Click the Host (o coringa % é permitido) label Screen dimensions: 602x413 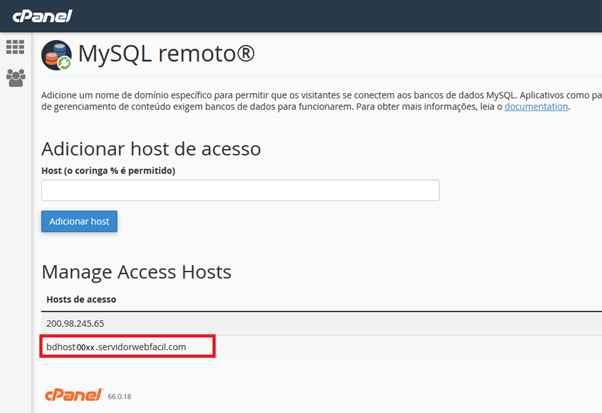tap(108, 171)
